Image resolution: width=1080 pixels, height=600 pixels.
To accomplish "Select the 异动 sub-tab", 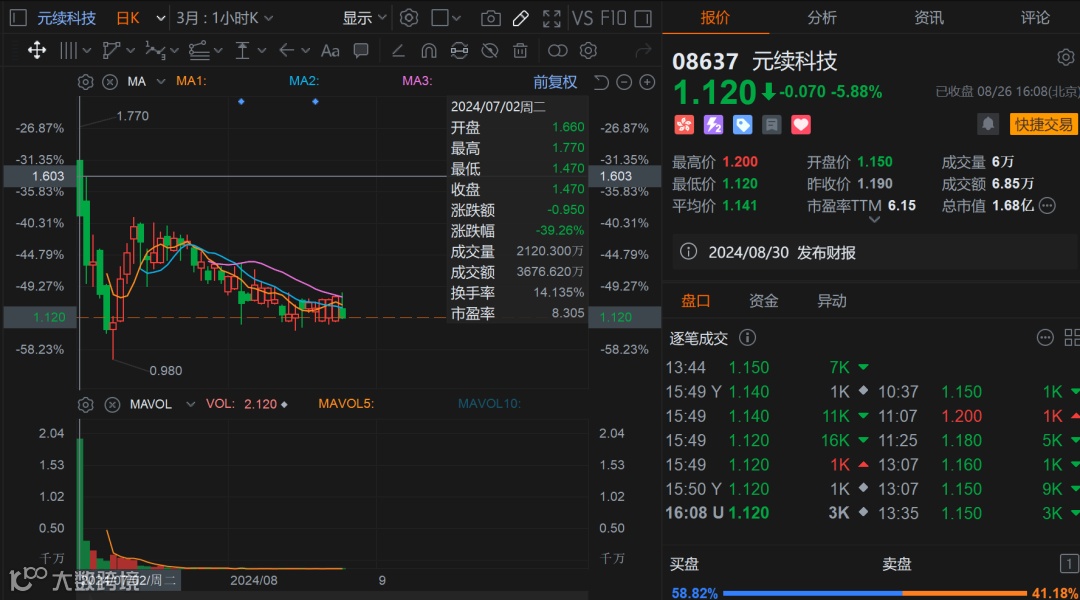I will pyautogui.click(x=831, y=301).
